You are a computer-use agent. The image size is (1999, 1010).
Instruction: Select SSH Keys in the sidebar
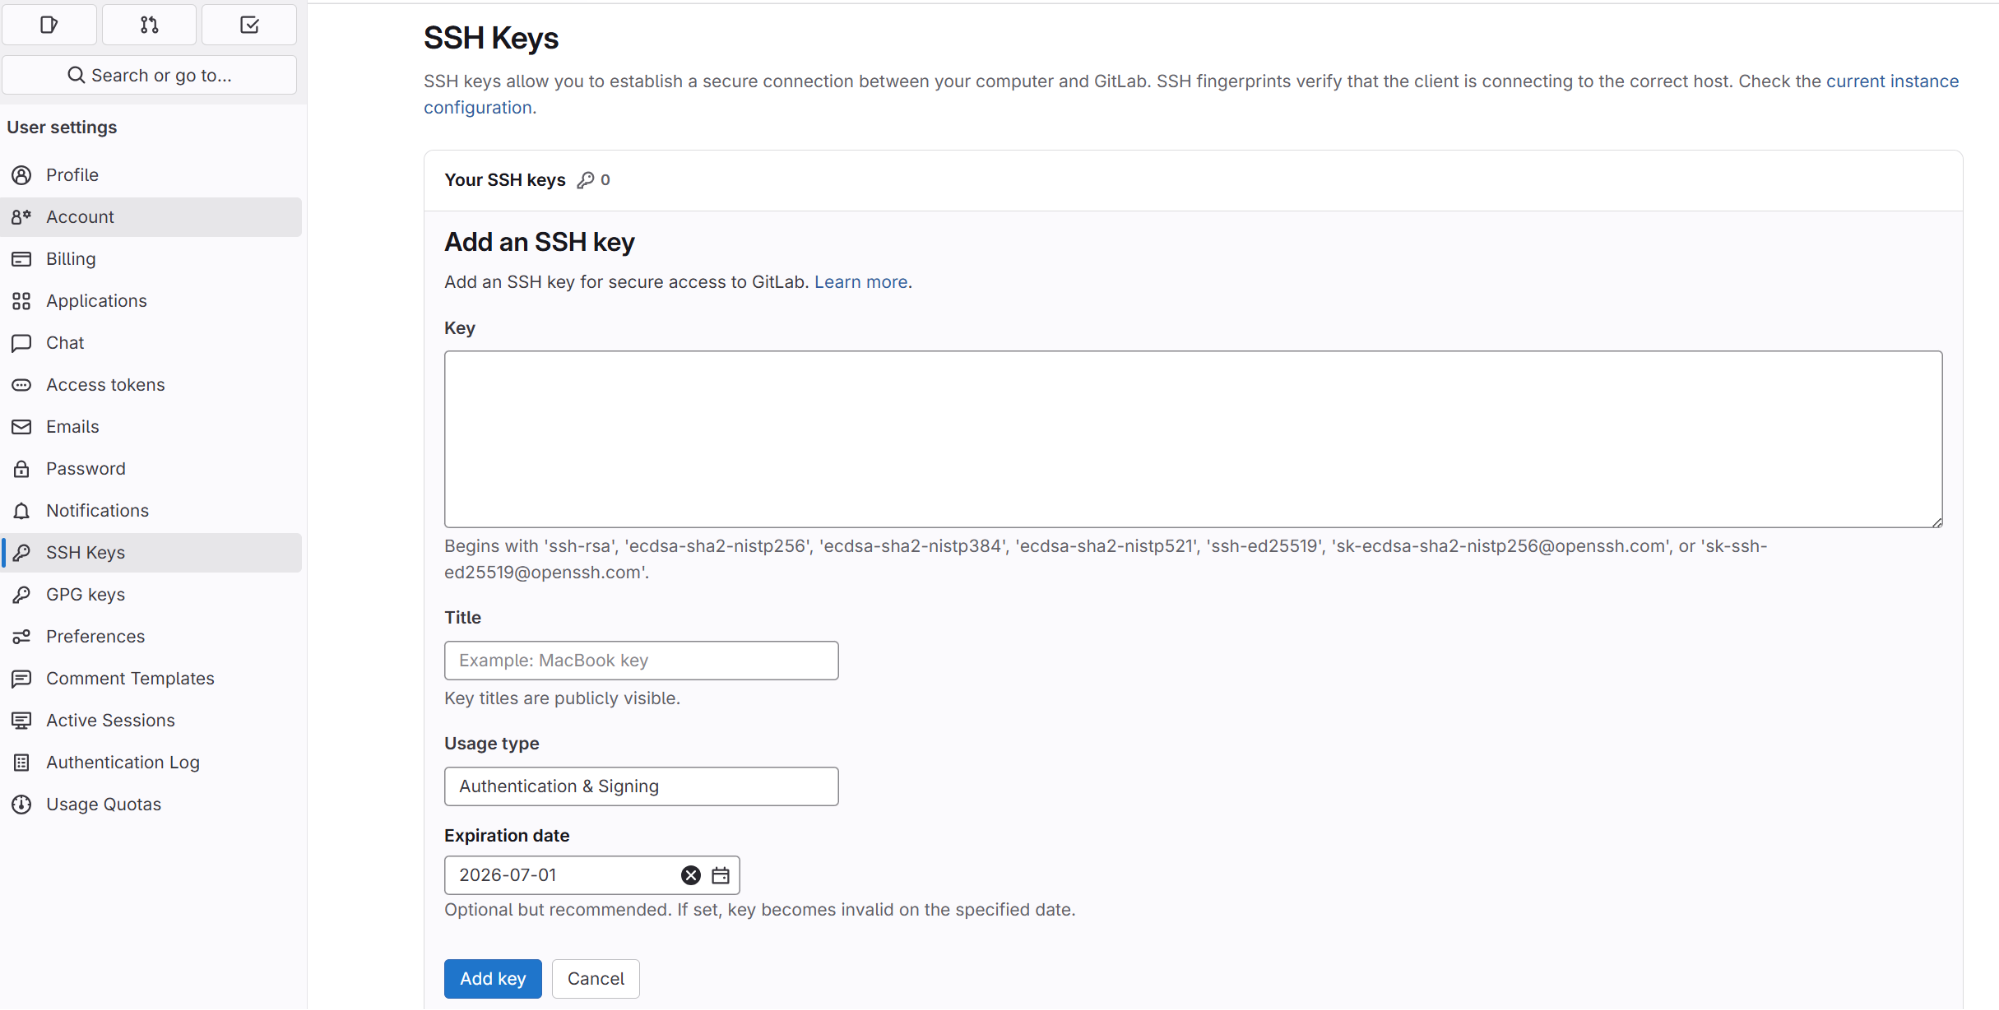(151, 553)
